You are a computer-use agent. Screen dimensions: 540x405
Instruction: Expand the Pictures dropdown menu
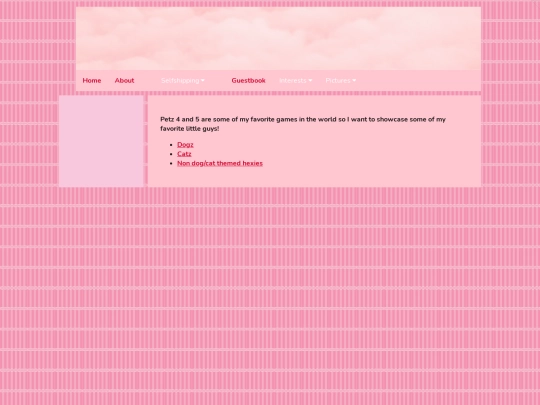pos(341,81)
